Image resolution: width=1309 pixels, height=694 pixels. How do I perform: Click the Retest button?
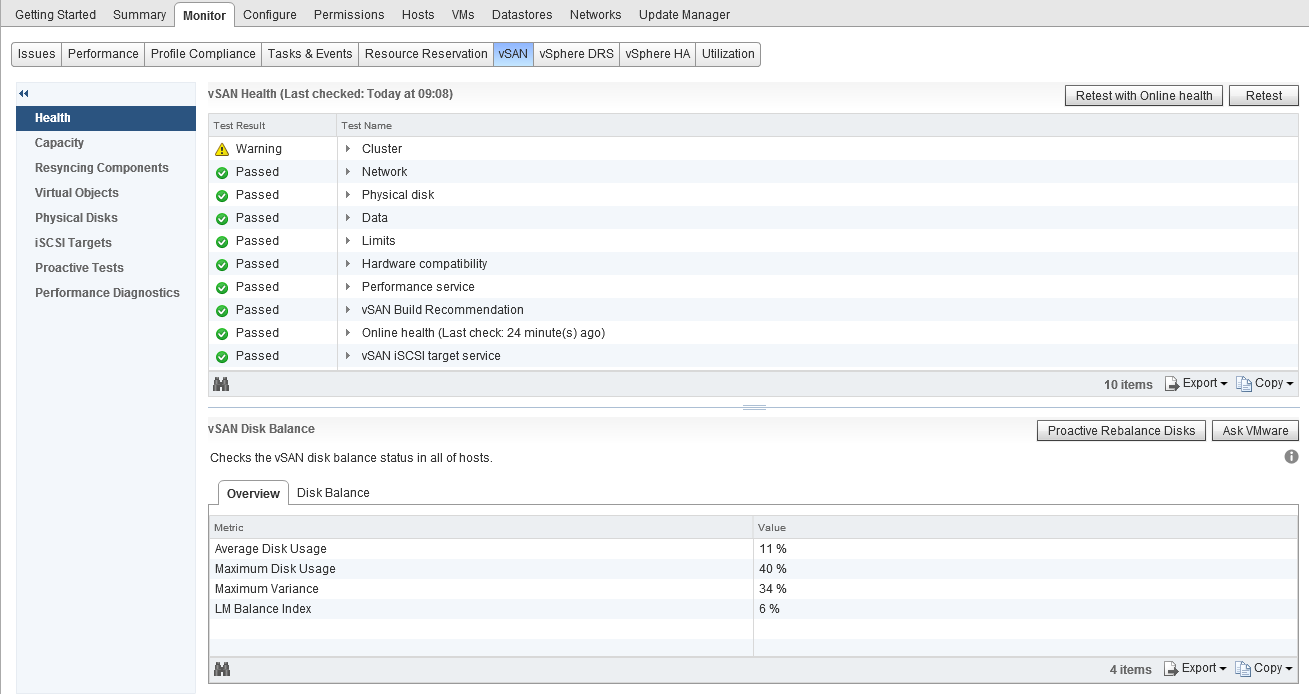pyautogui.click(x=1264, y=96)
